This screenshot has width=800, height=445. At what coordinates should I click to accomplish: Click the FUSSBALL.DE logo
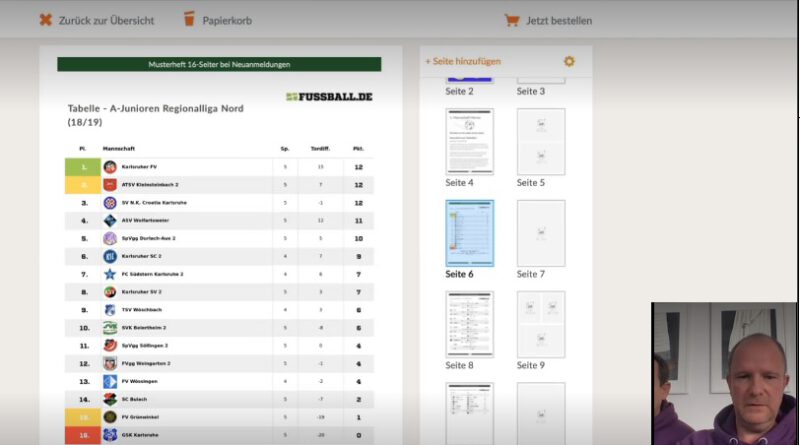tap(329, 97)
